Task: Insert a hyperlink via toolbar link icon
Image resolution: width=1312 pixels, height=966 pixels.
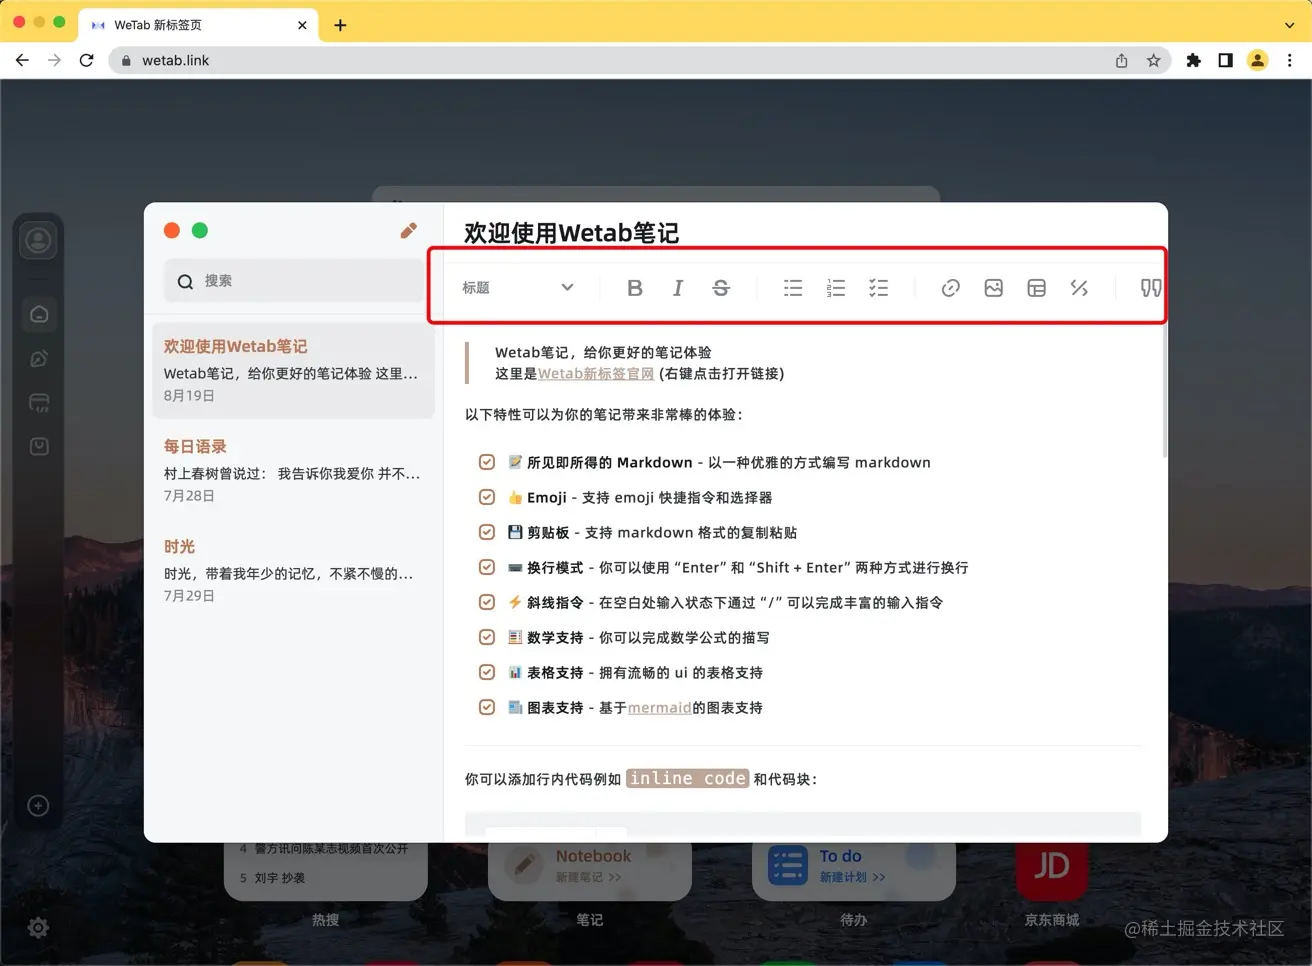Action: (x=951, y=288)
